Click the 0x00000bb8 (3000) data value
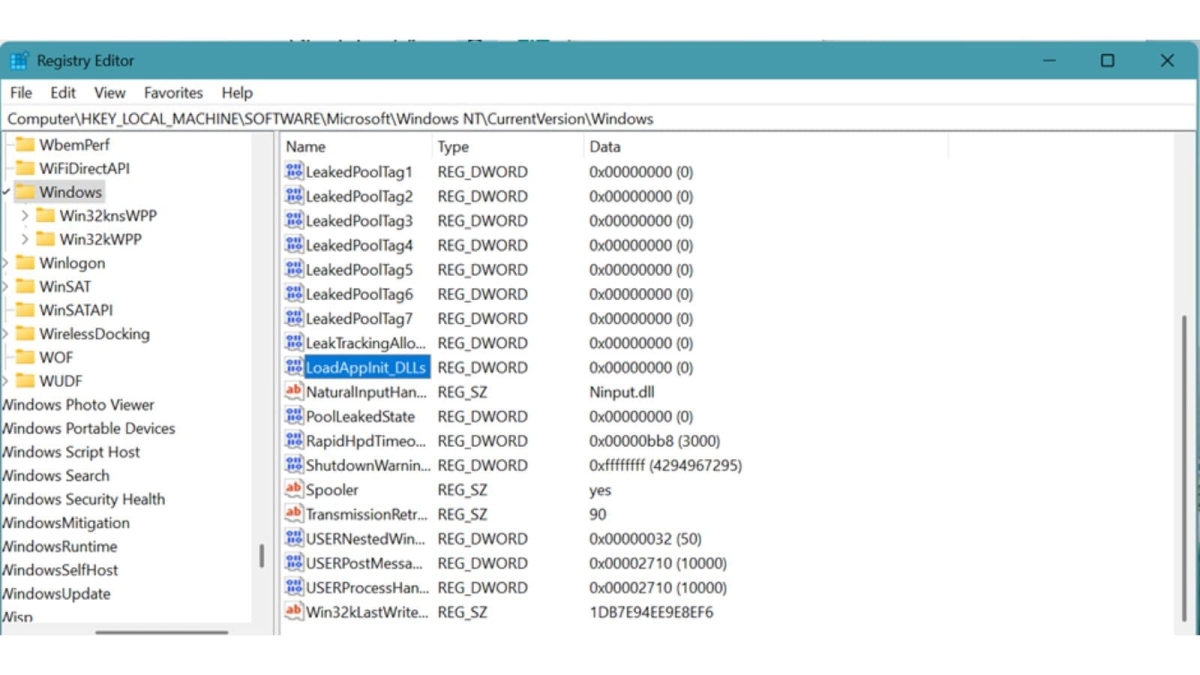Viewport: 1200px width, 675px height. tap(655, 441)
